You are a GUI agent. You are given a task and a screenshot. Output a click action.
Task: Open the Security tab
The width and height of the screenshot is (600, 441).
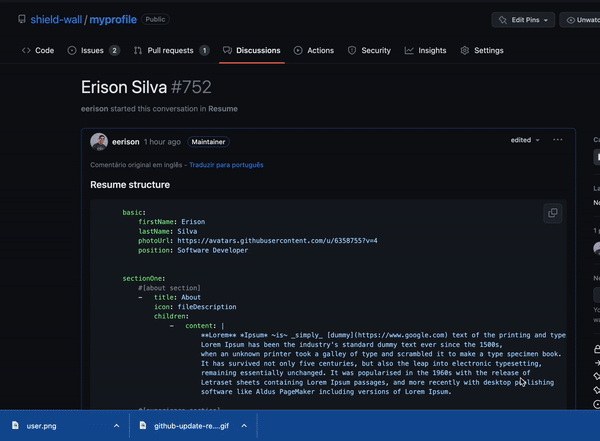point(369,50)
